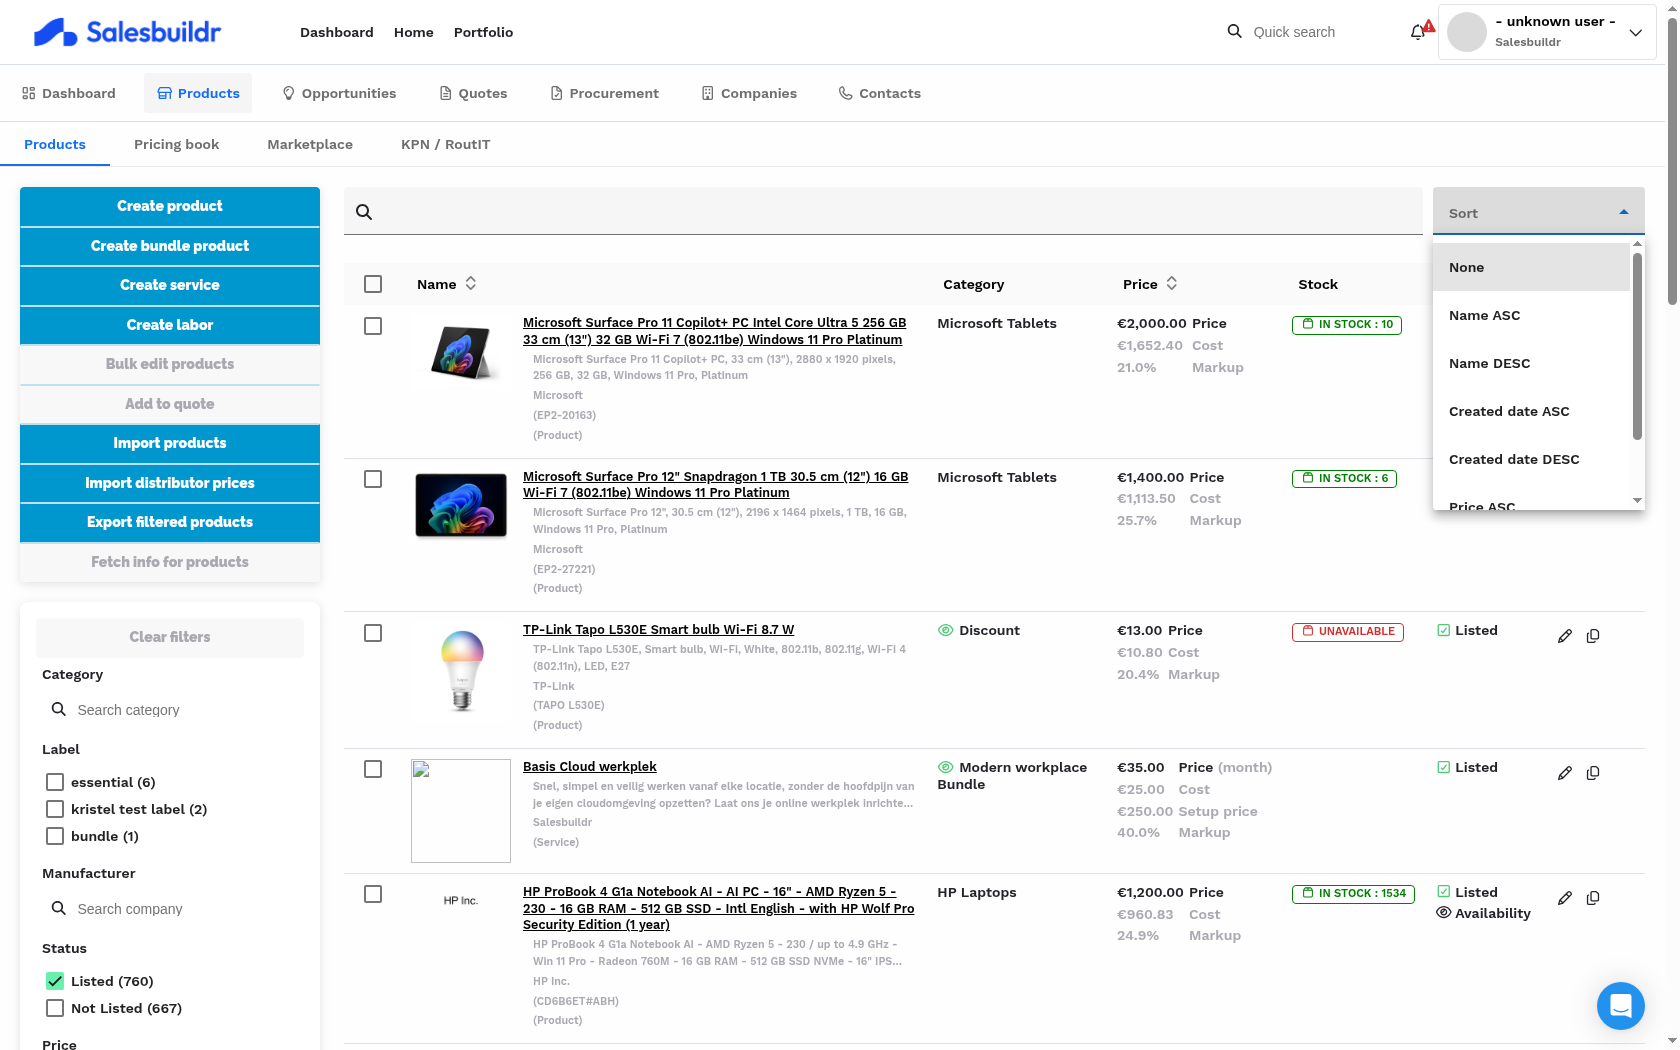
Task: Choose Created date DESC sort option
Action: coord(1532,459)
